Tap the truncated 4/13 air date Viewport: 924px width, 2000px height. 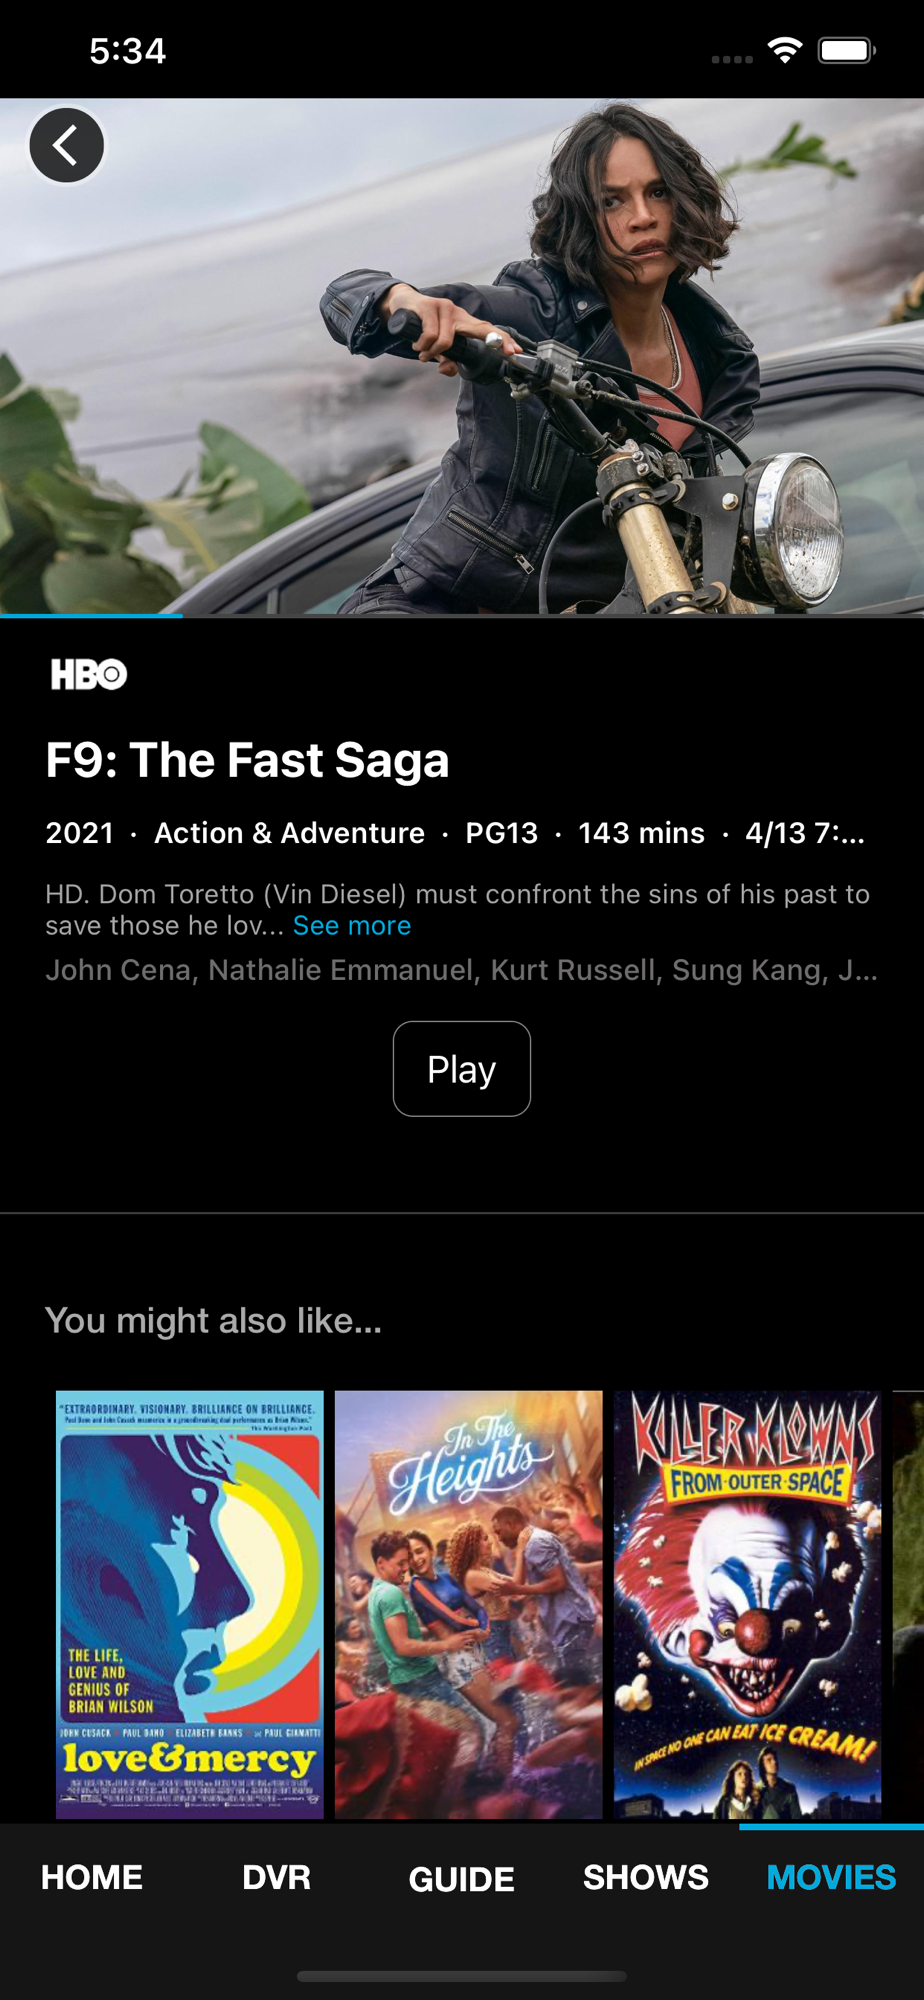click(805, 833)
